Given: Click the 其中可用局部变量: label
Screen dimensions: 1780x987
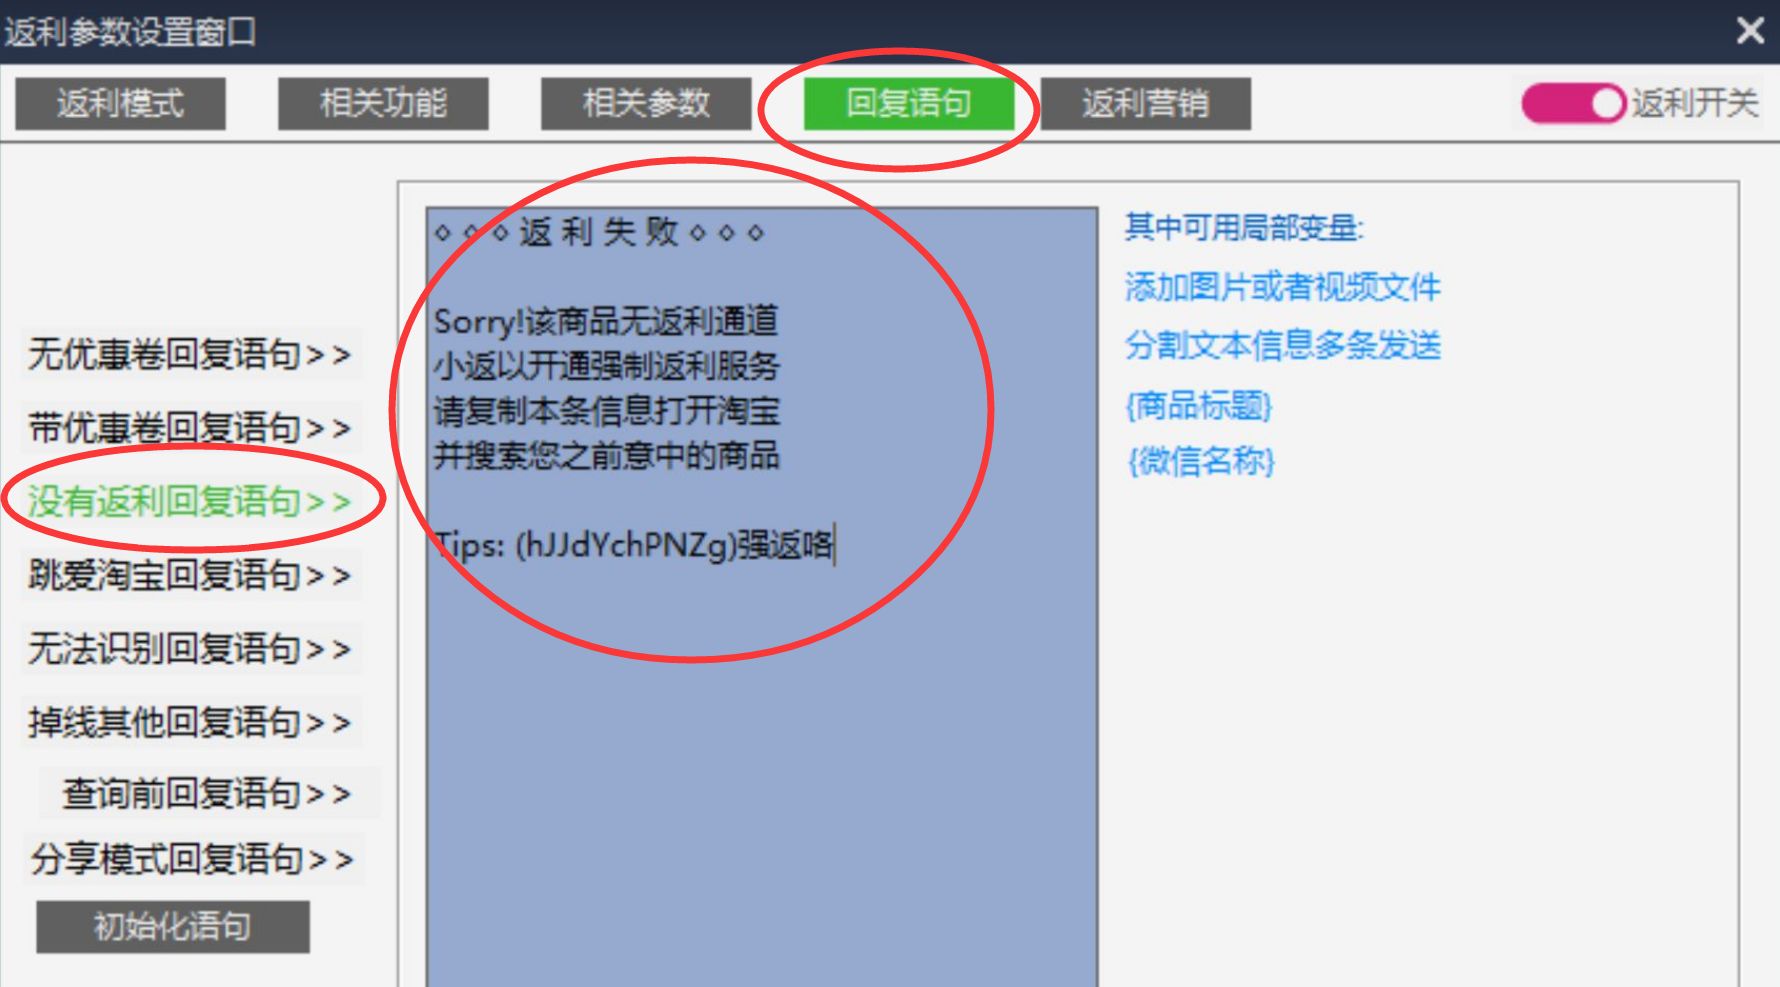Looking at the screenshot, I should 1244,228.
